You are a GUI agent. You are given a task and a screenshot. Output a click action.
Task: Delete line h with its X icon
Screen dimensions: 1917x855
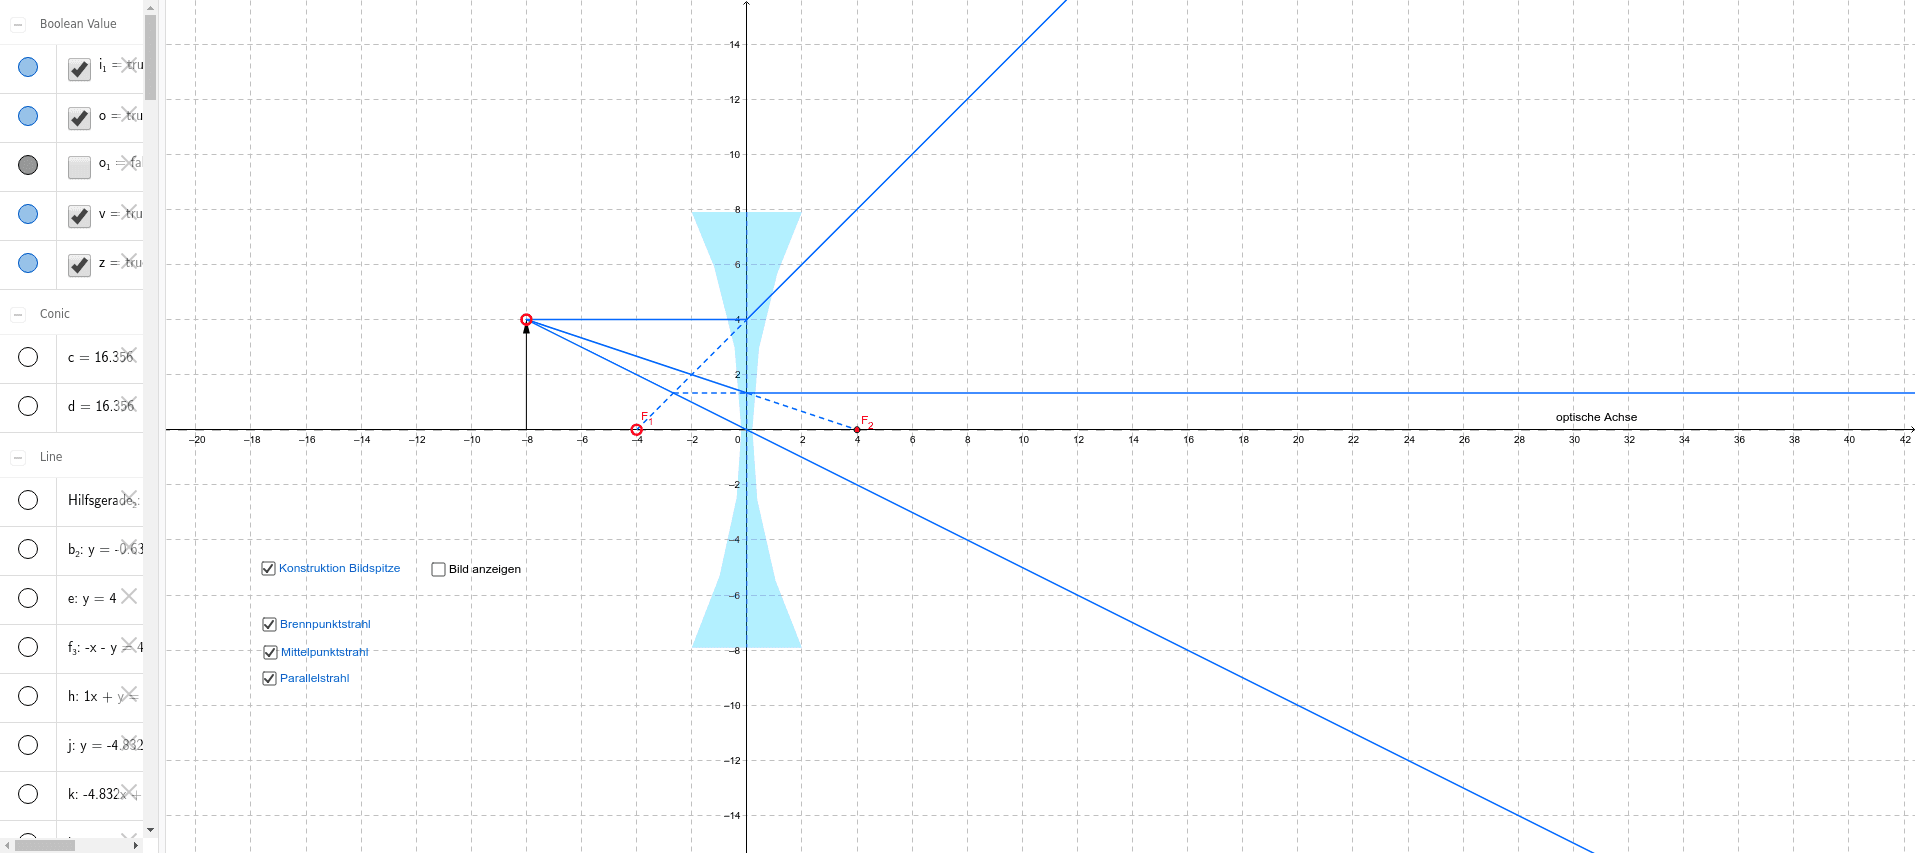[x=129, y=693]
